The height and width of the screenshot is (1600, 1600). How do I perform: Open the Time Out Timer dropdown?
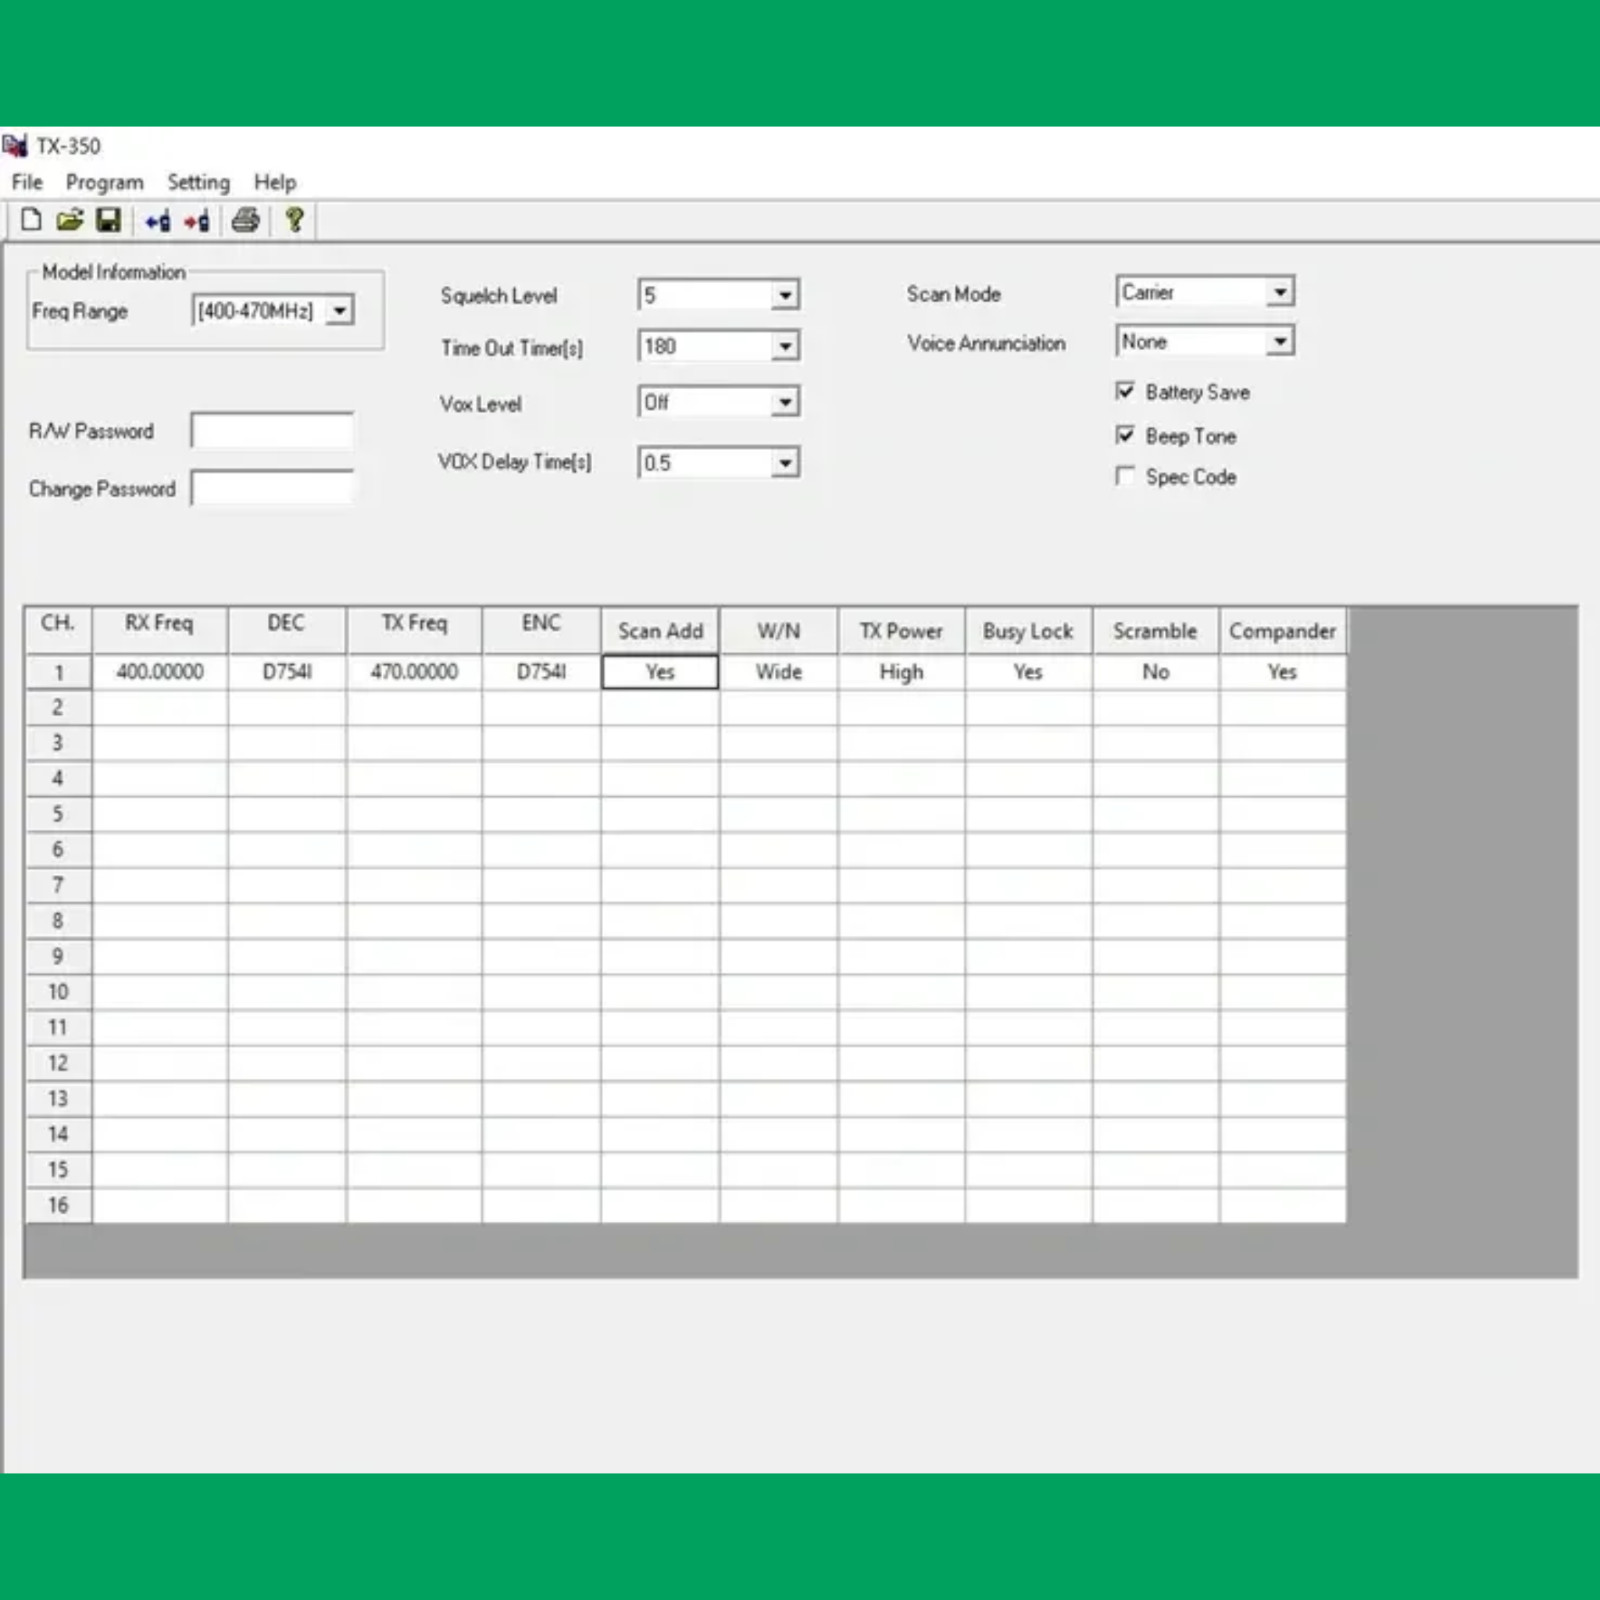(786, 346)
